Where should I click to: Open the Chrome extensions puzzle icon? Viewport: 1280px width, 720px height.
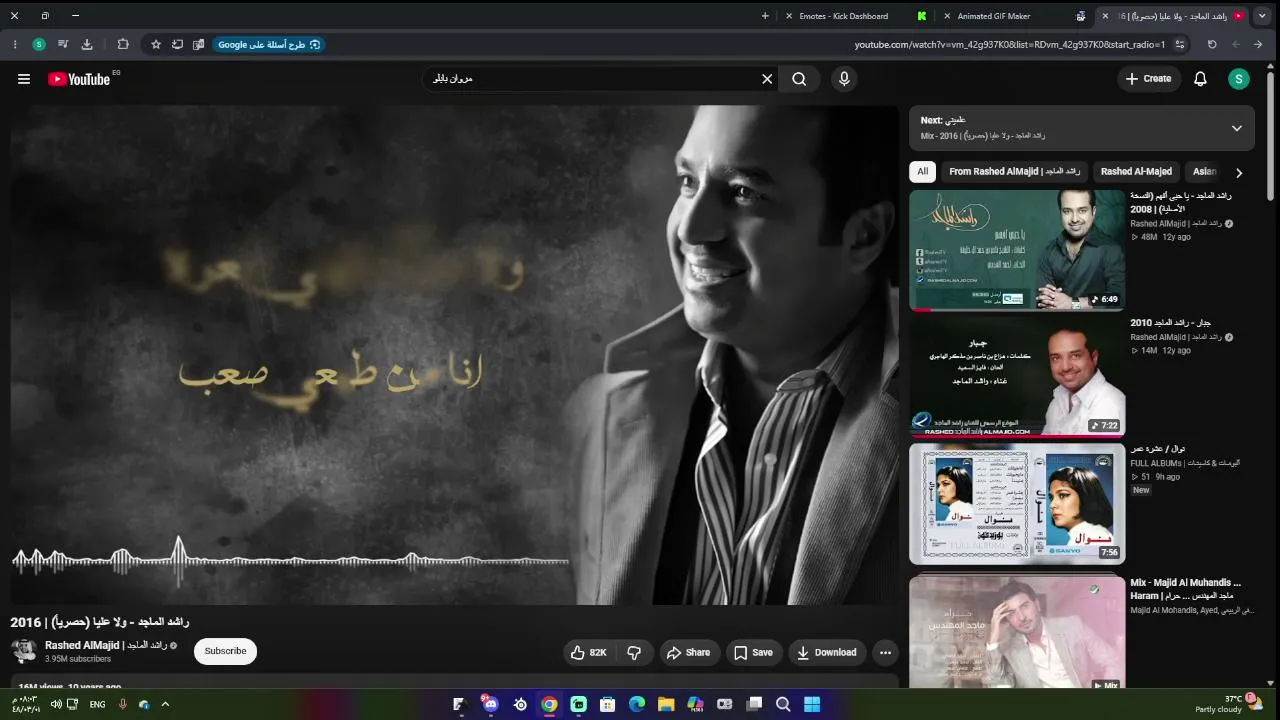pos(123,44)
